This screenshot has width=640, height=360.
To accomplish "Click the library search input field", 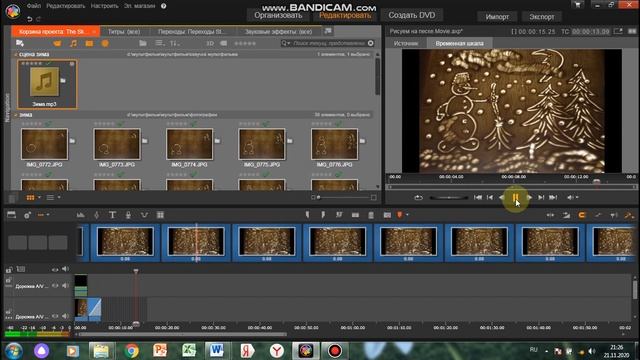I will point(329,43).
